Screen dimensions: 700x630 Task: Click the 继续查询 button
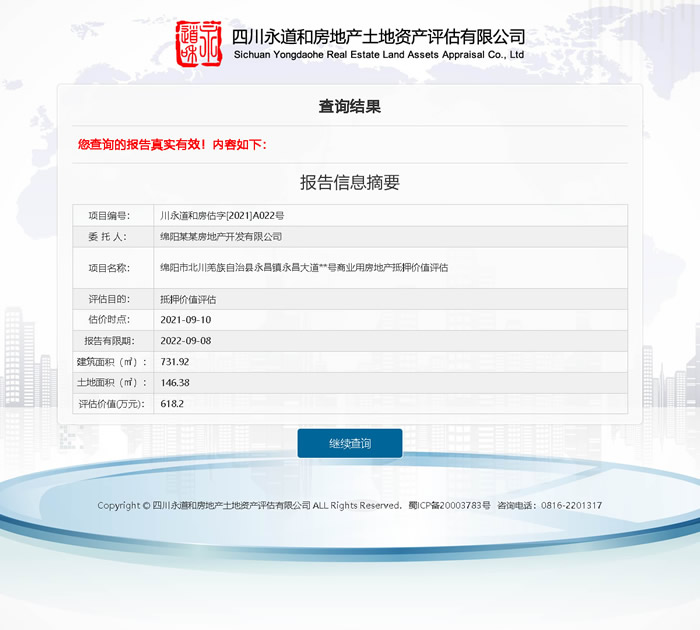350,443
